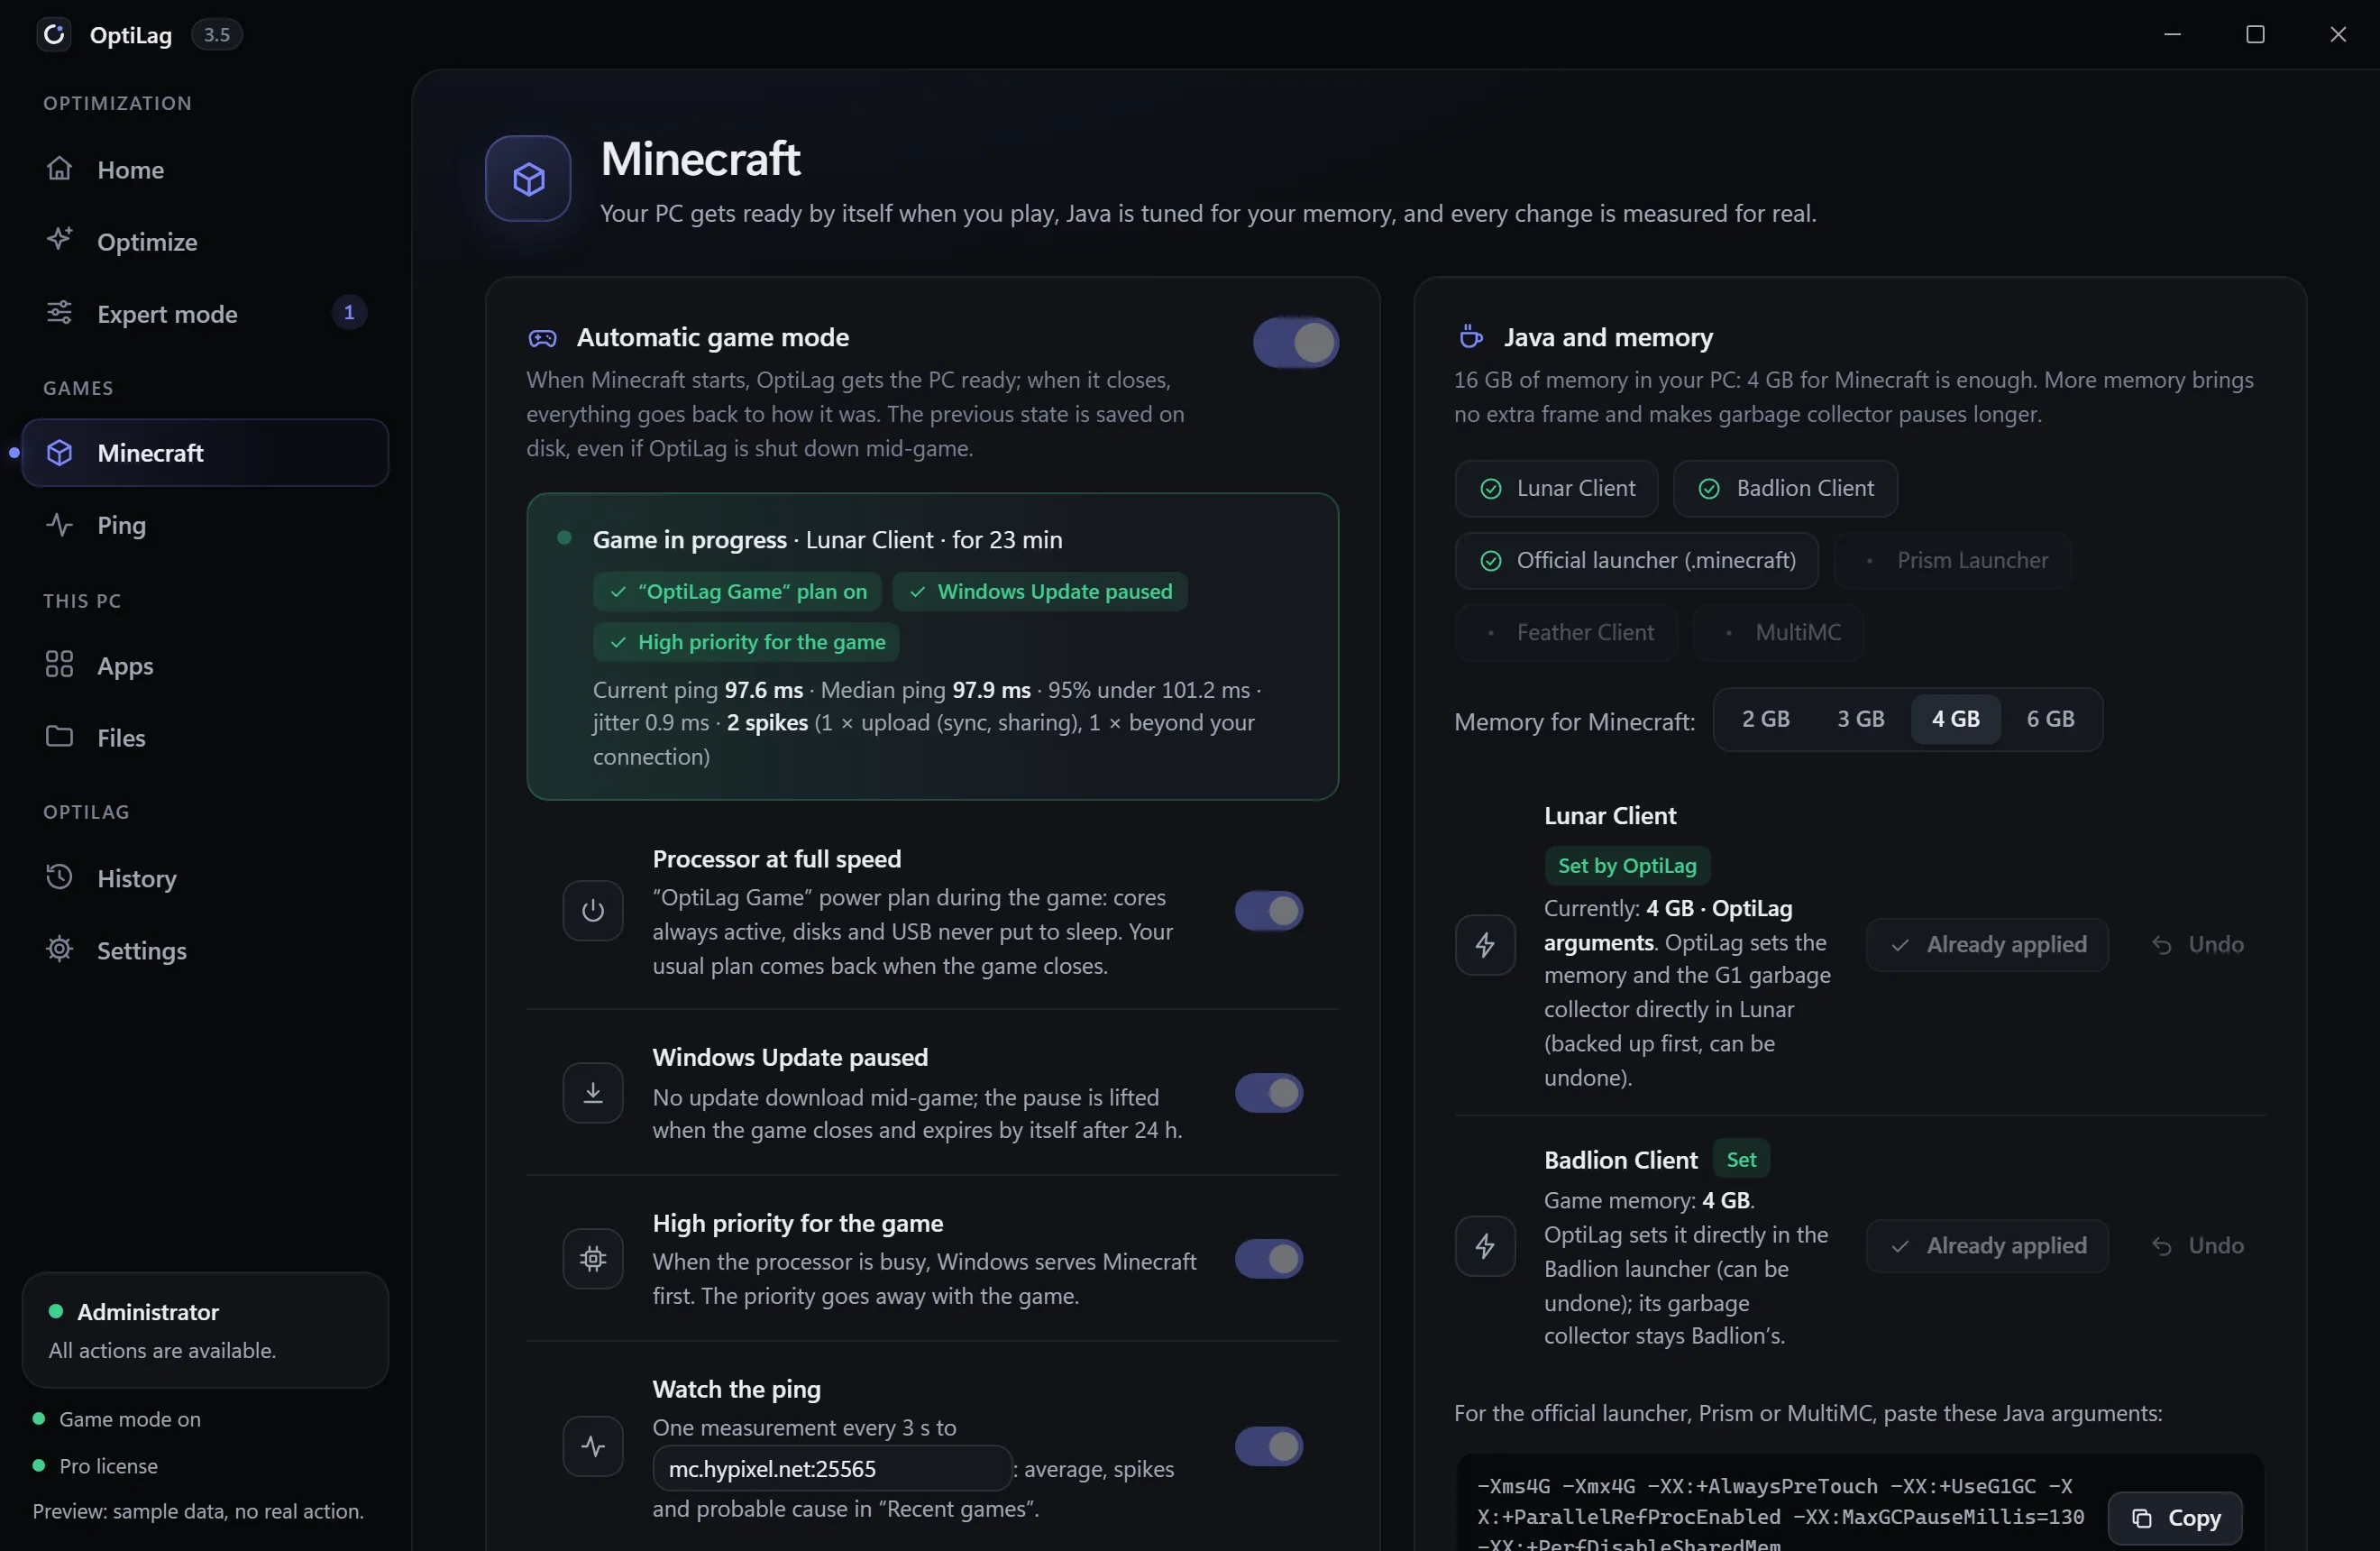Click Already applied for Lunar Client
The image size is (2380, 1551).
click(x=1987, y=945)
